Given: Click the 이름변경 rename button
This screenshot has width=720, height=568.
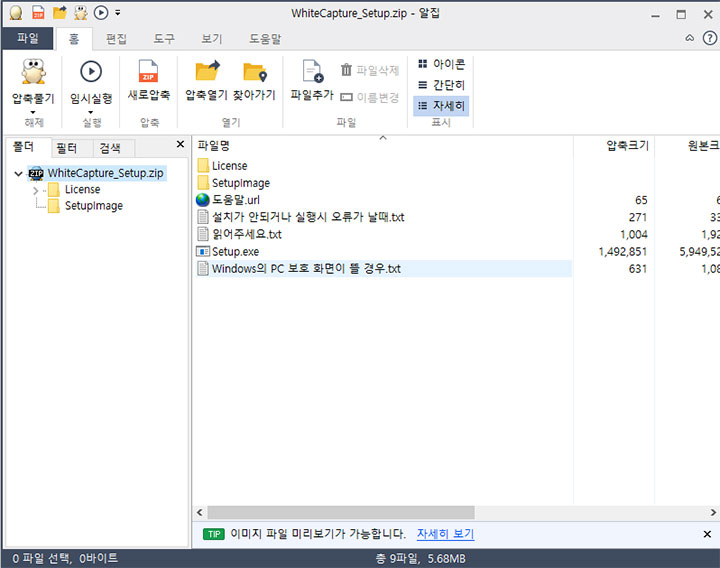Looking at the screenshot, I should pos(370,97).
